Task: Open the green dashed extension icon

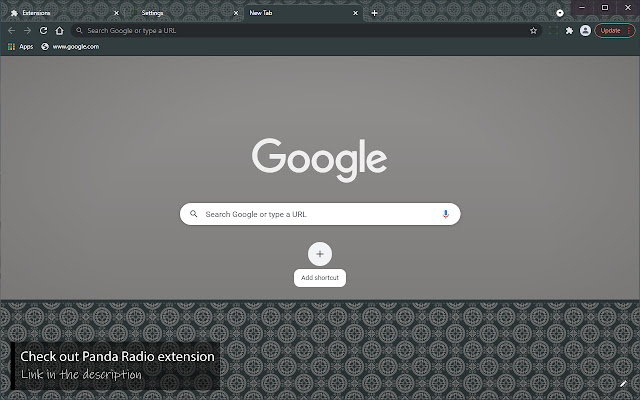Action: point(553,31)
